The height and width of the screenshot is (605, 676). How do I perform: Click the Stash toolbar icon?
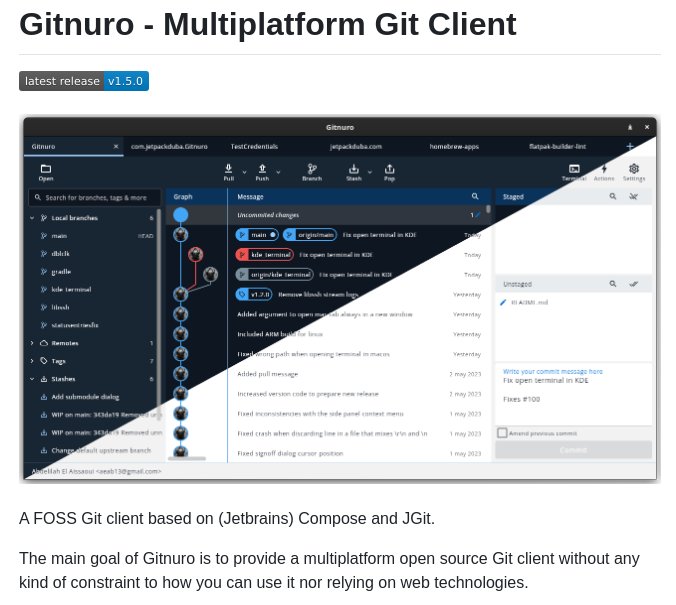(354, 169)
